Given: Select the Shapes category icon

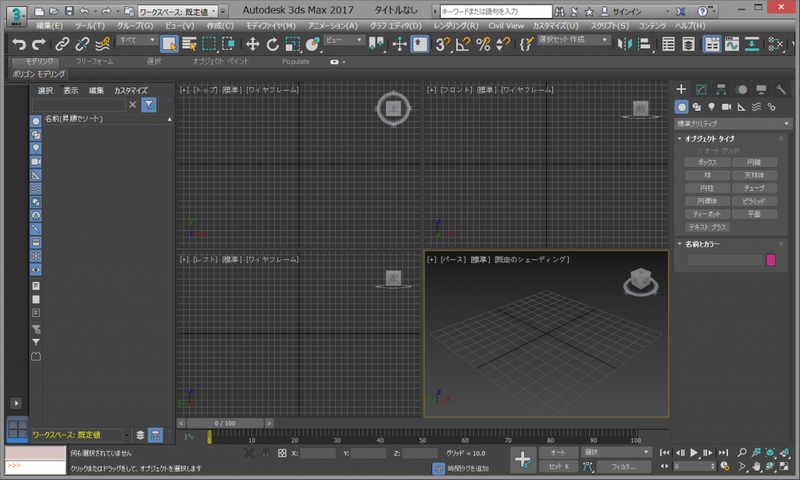Looking at the screenshot, I should (x=696, y=107).
